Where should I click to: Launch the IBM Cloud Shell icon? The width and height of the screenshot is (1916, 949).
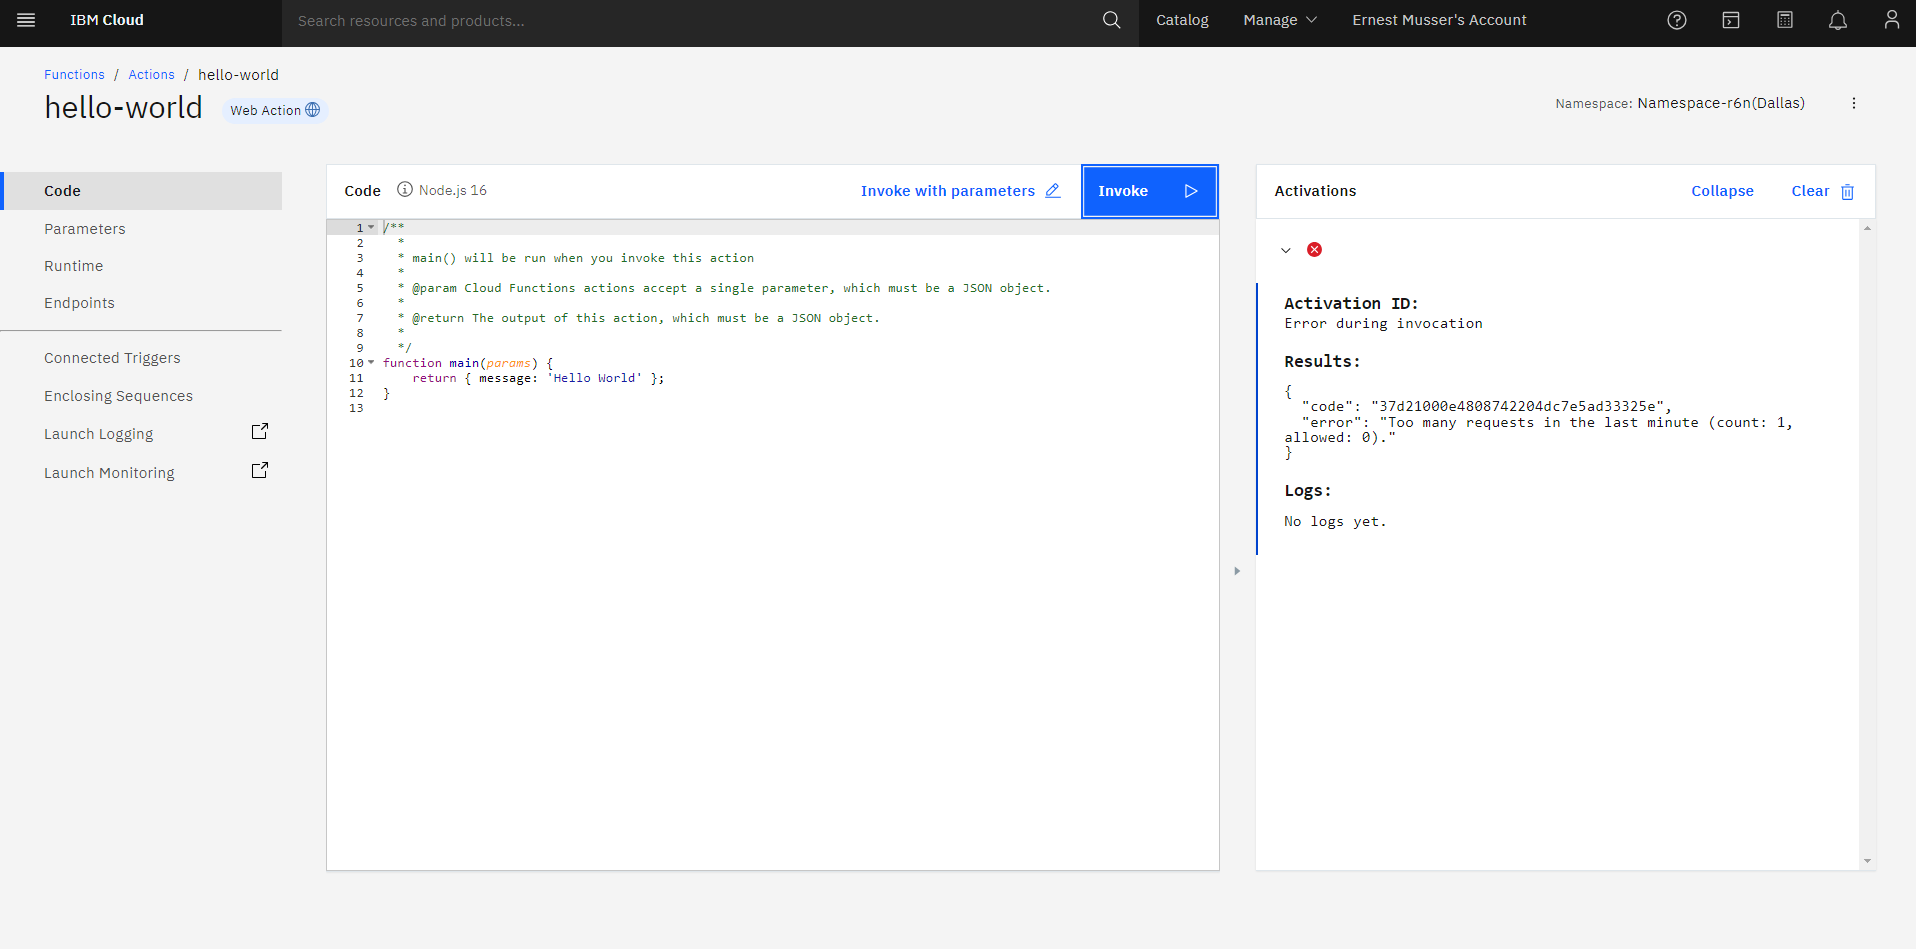[1731, 20]
